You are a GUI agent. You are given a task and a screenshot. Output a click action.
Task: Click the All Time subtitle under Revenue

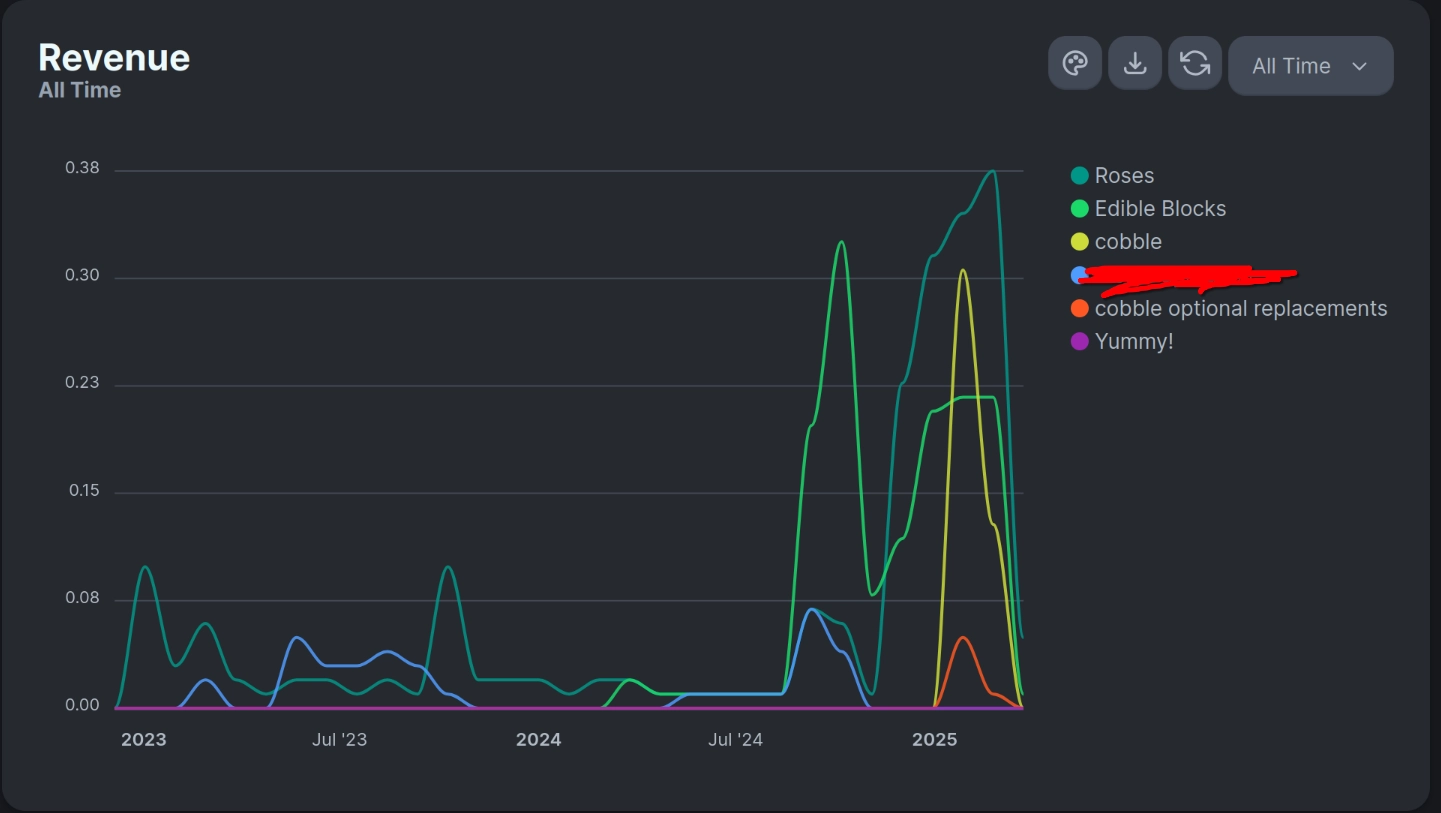click(80, 90)
